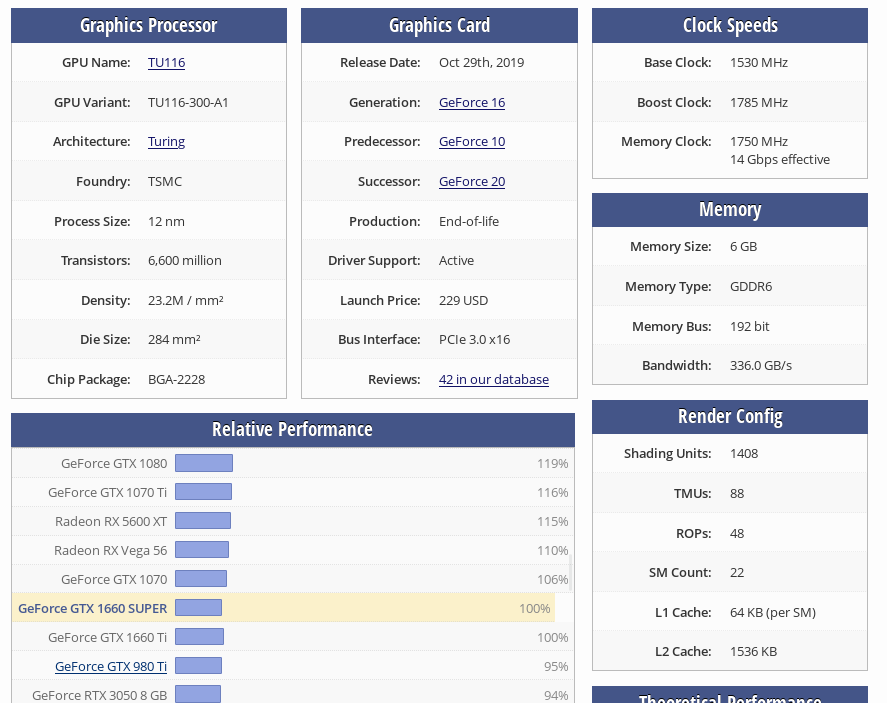The image size is (887, 703).
Task: Select the TU116-300-A1 GPU variant value
Action: tap(188, 102)
